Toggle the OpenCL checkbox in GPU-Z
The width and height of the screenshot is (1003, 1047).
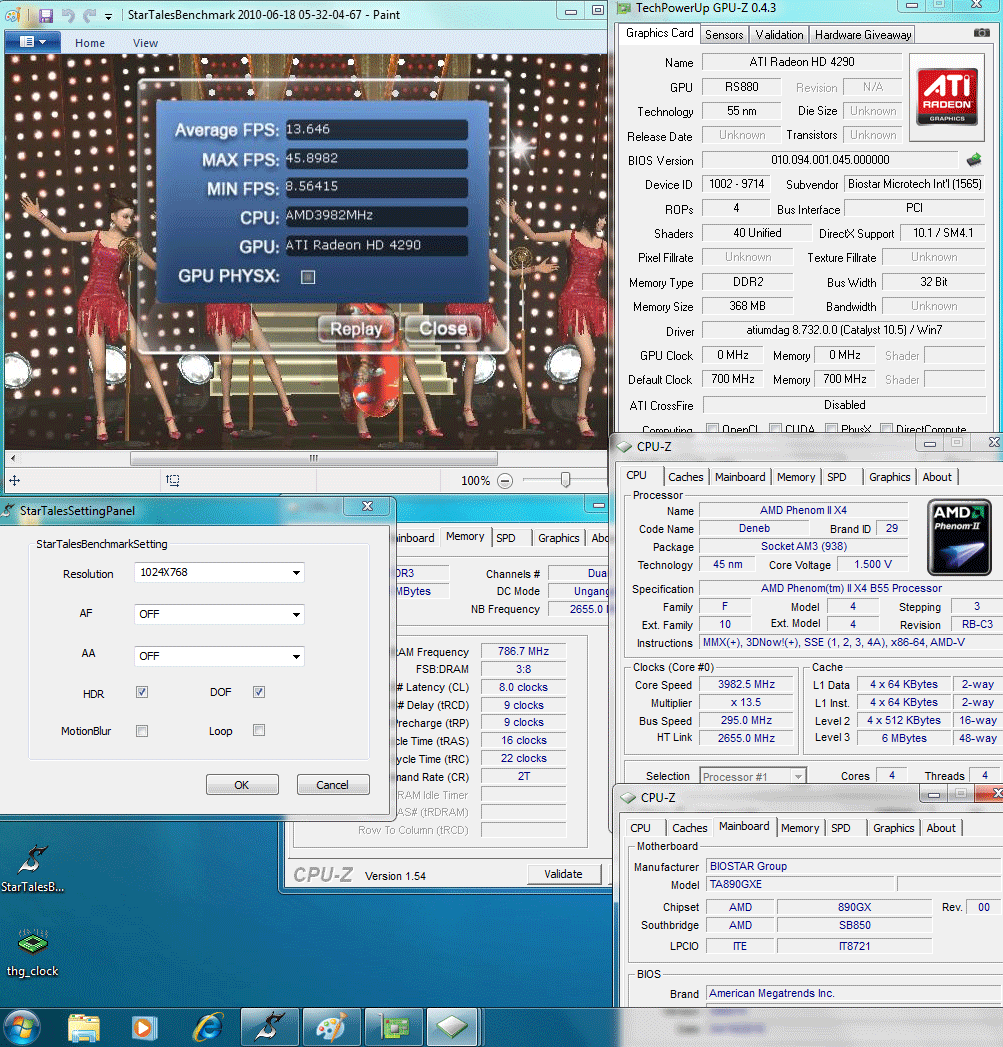pyautogui.click(x=713, y=429)
